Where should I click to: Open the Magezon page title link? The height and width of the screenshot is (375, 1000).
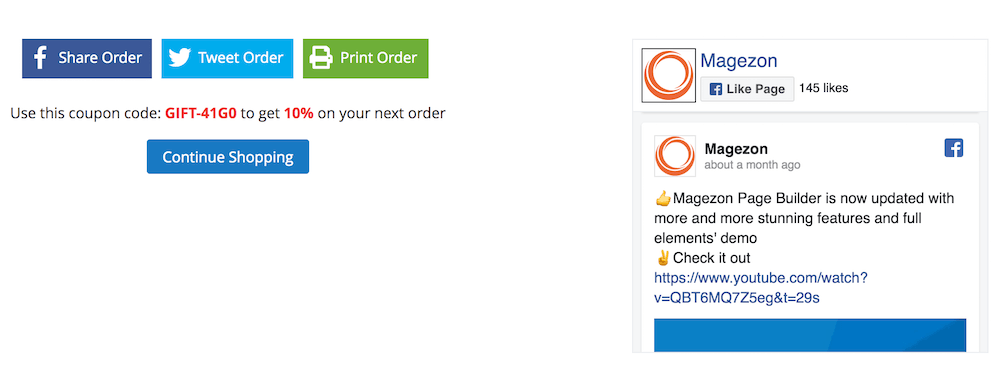739,61
